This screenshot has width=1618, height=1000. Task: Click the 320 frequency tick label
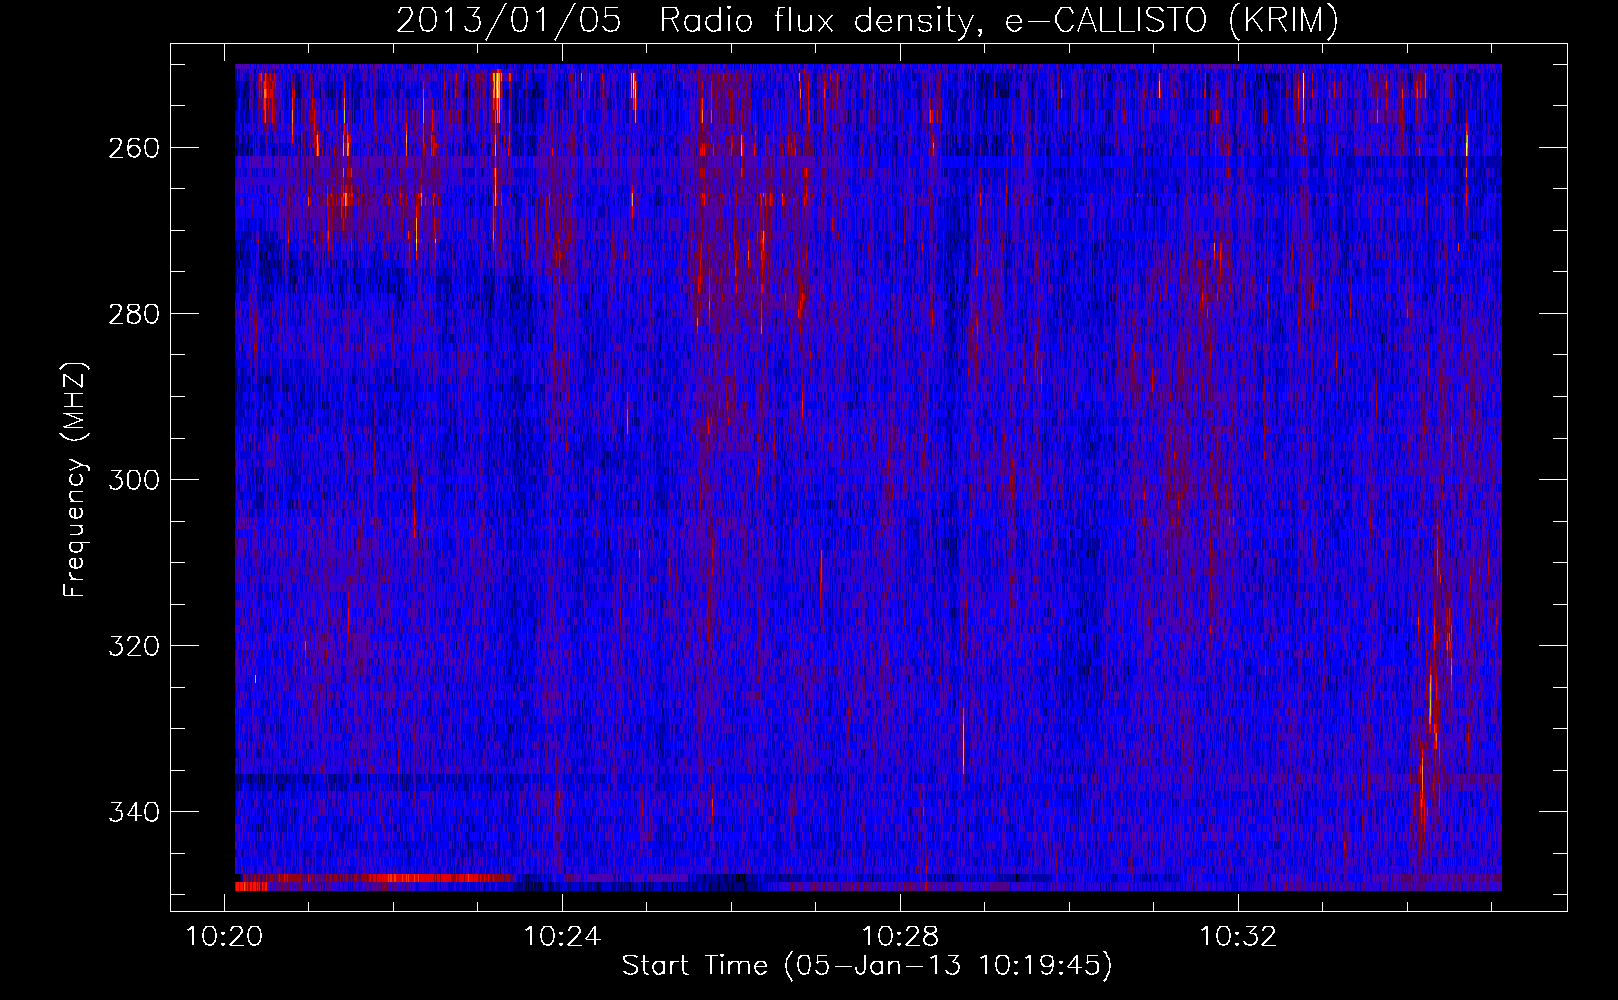tap(132, 646)
